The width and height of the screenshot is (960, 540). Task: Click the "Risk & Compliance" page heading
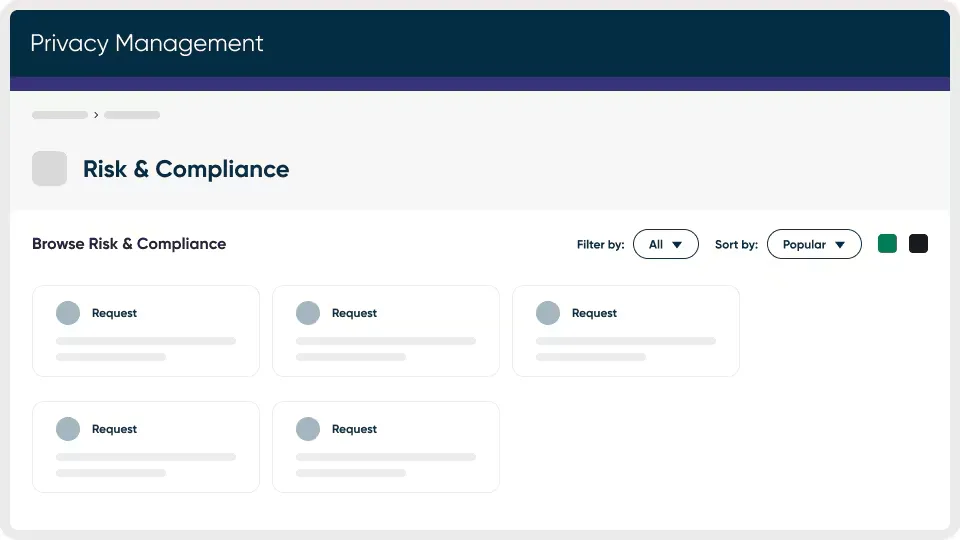tap(186, 169)
